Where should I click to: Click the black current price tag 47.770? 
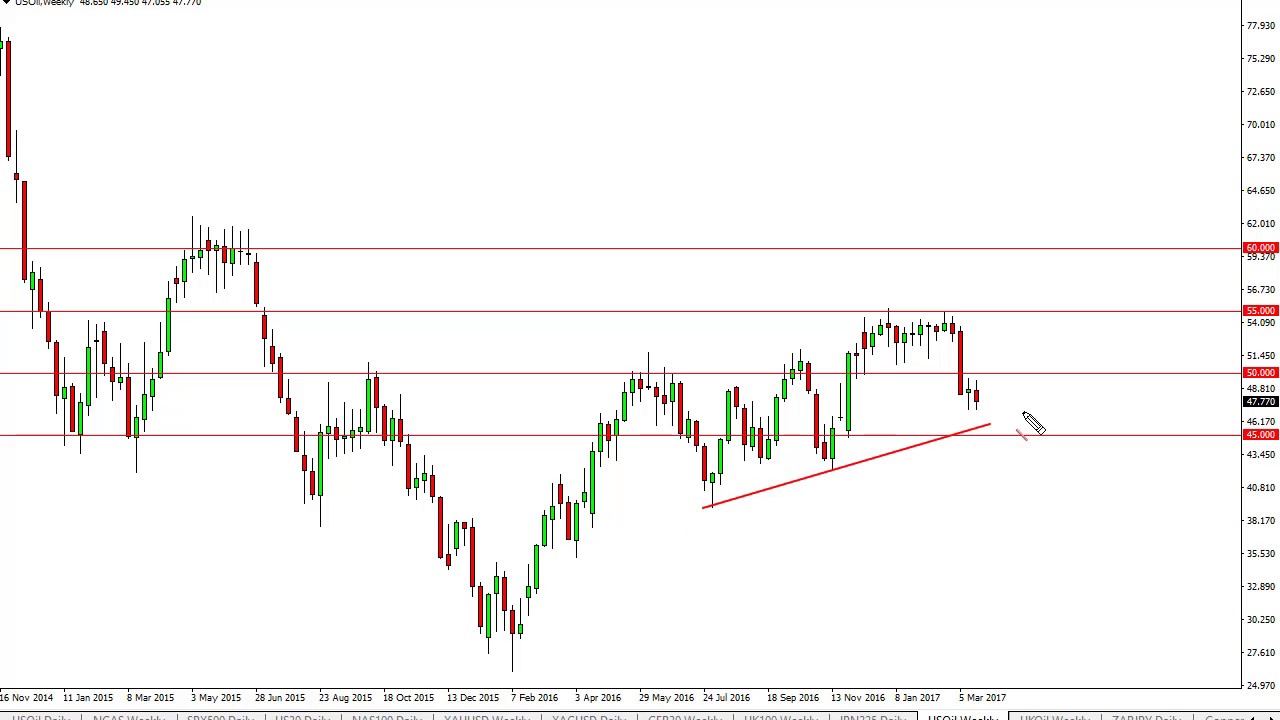coord(1260,402)
